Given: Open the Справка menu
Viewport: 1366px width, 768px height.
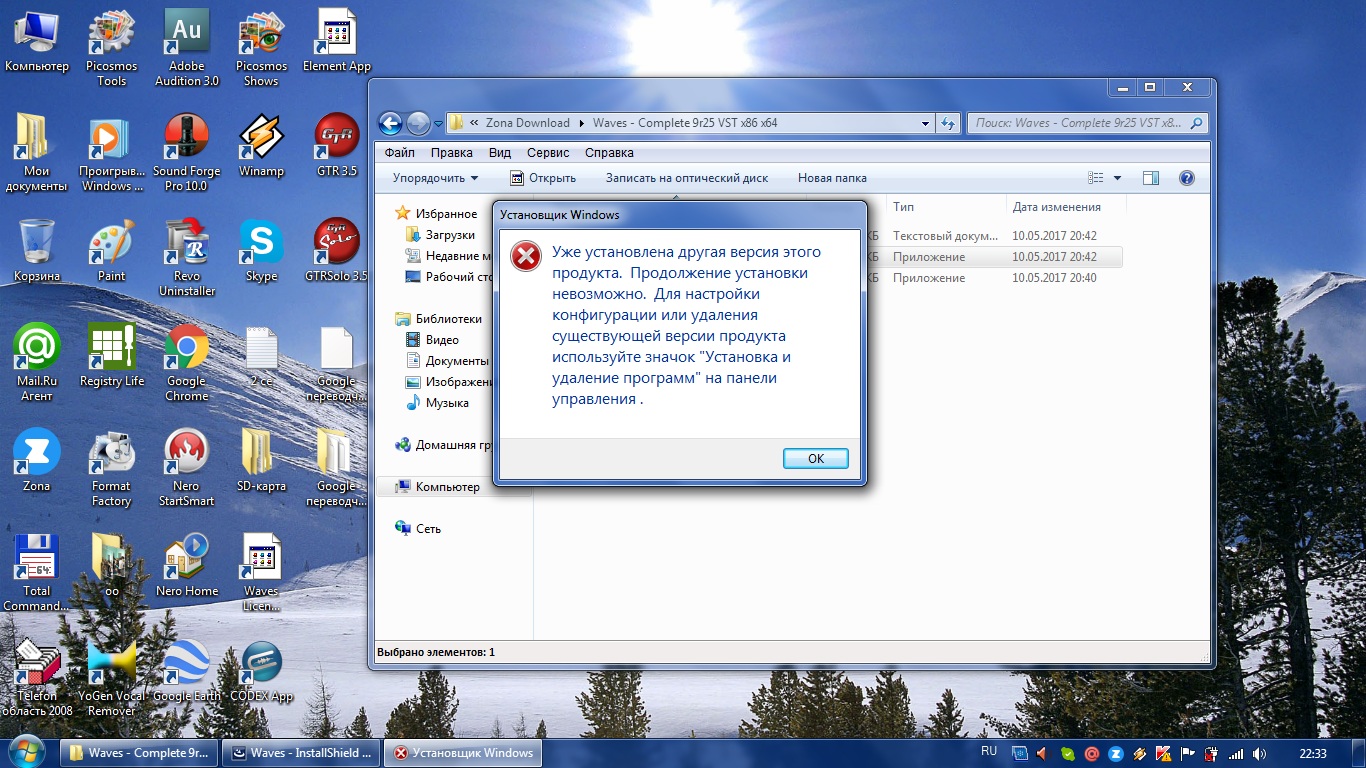Looking at the screenshot, I should tap(609, 153).
